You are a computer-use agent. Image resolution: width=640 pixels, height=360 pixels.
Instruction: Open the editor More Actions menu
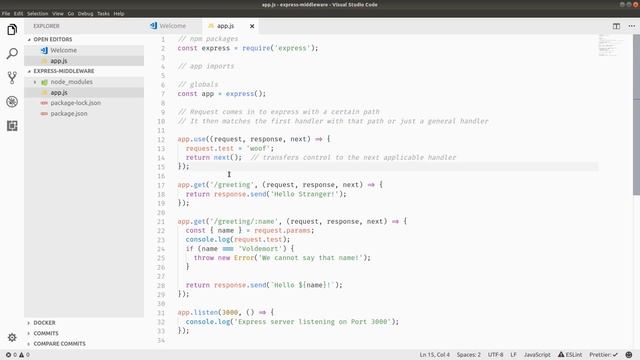point(631,26)
